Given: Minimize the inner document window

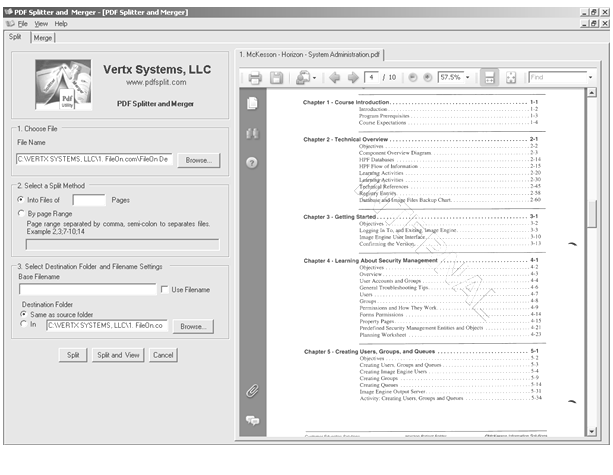Looking at the screenshot, I should point(584,23).
